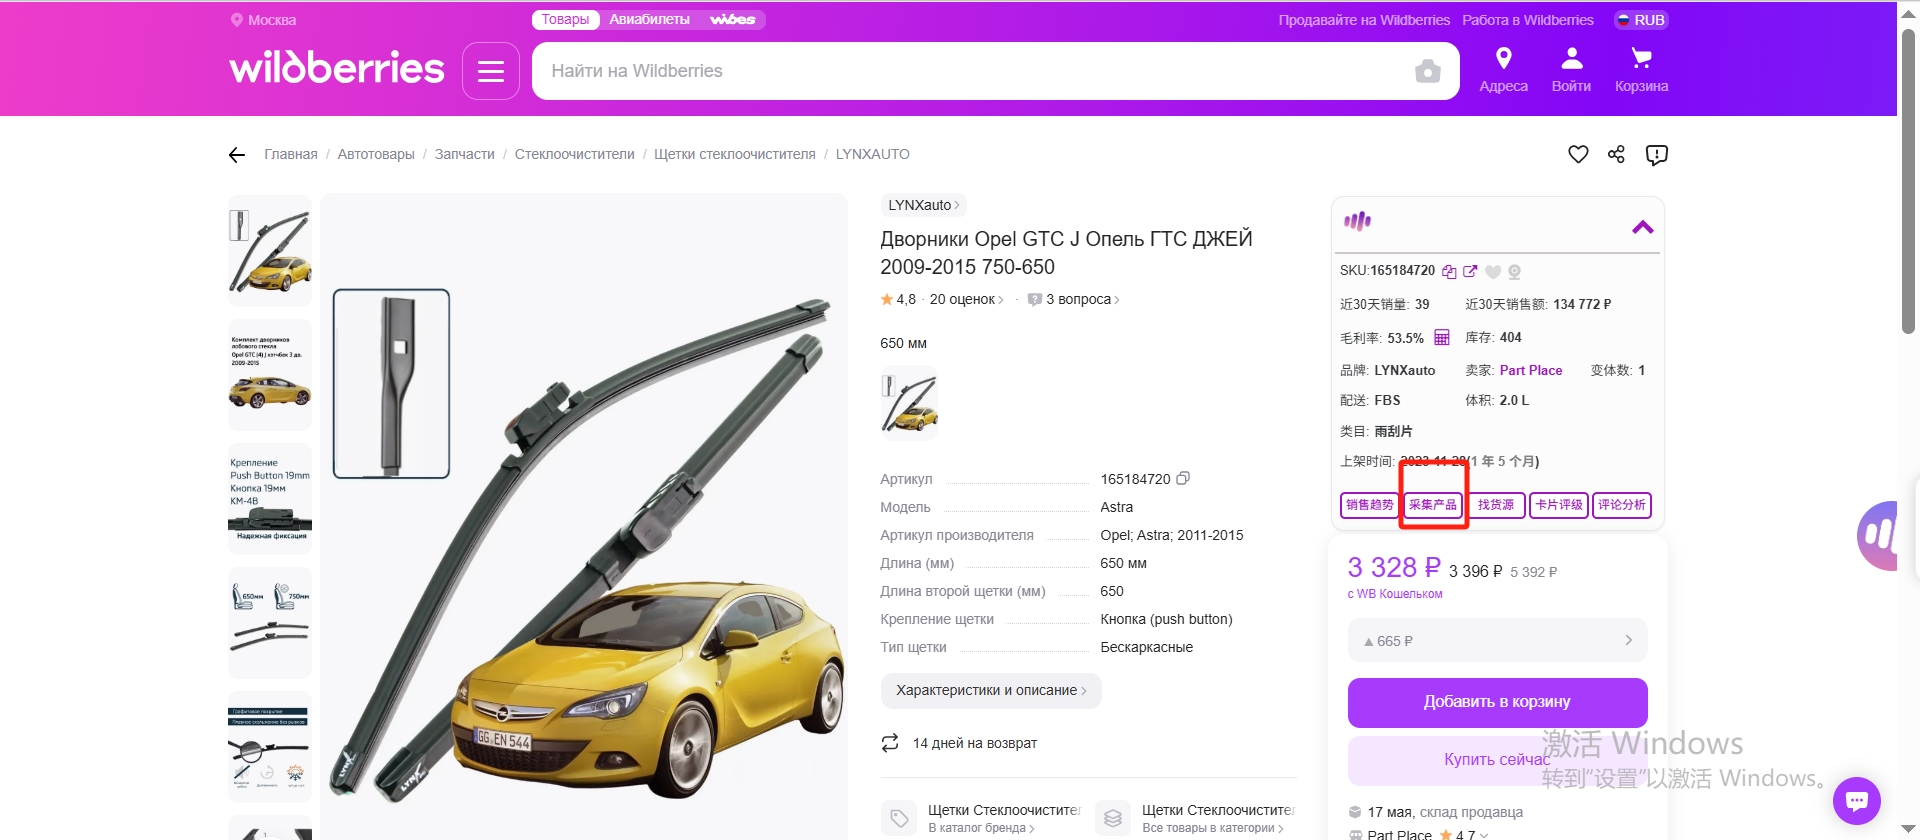Click Добавить в корзину button
Screen dimensions: 1920x840
pos(1497,702)
